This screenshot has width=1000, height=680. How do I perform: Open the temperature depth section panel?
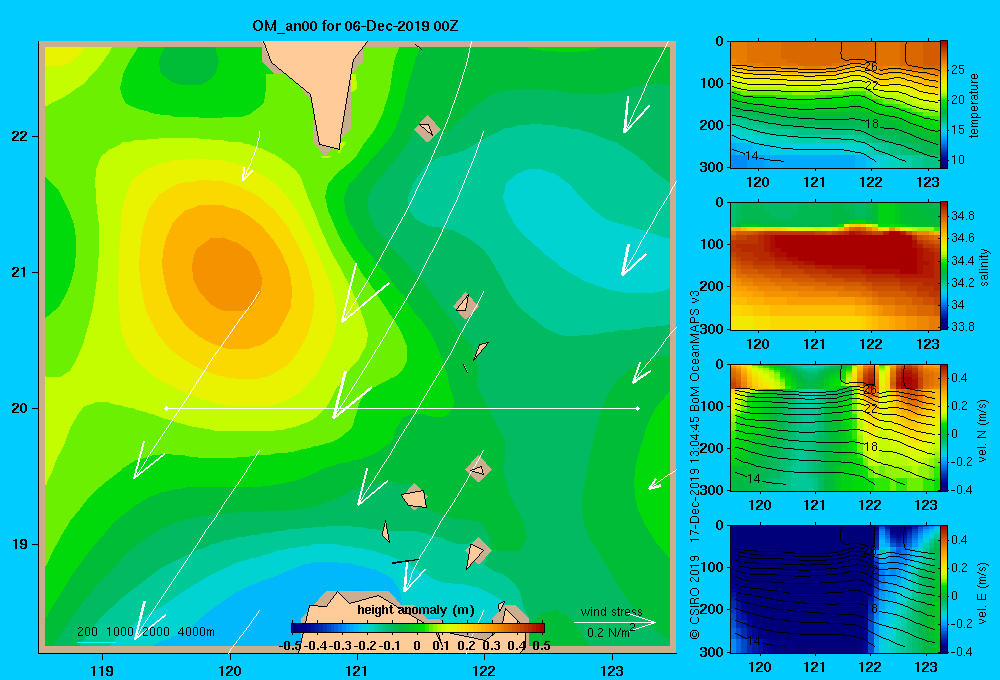click(x=835, y=105)
